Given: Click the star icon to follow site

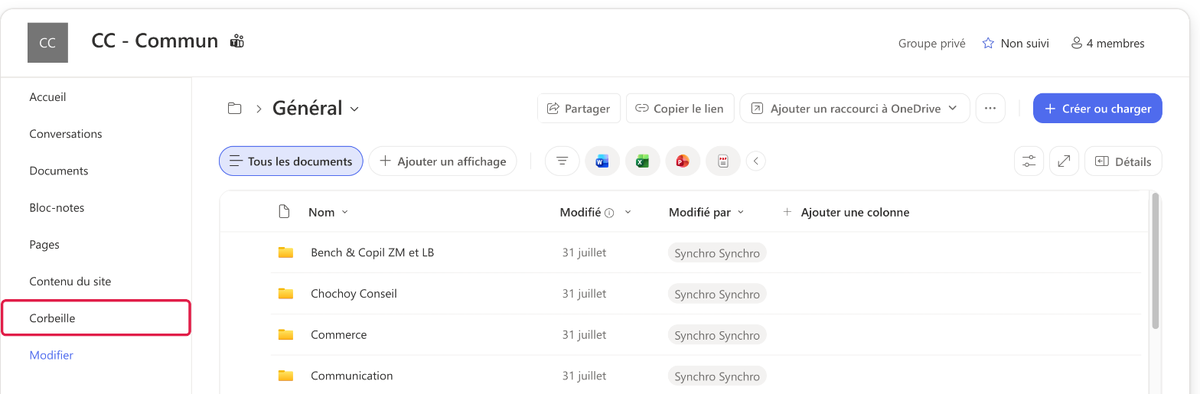Looking at the screenshot, I should pyautogui.click(x=988, y=43).
